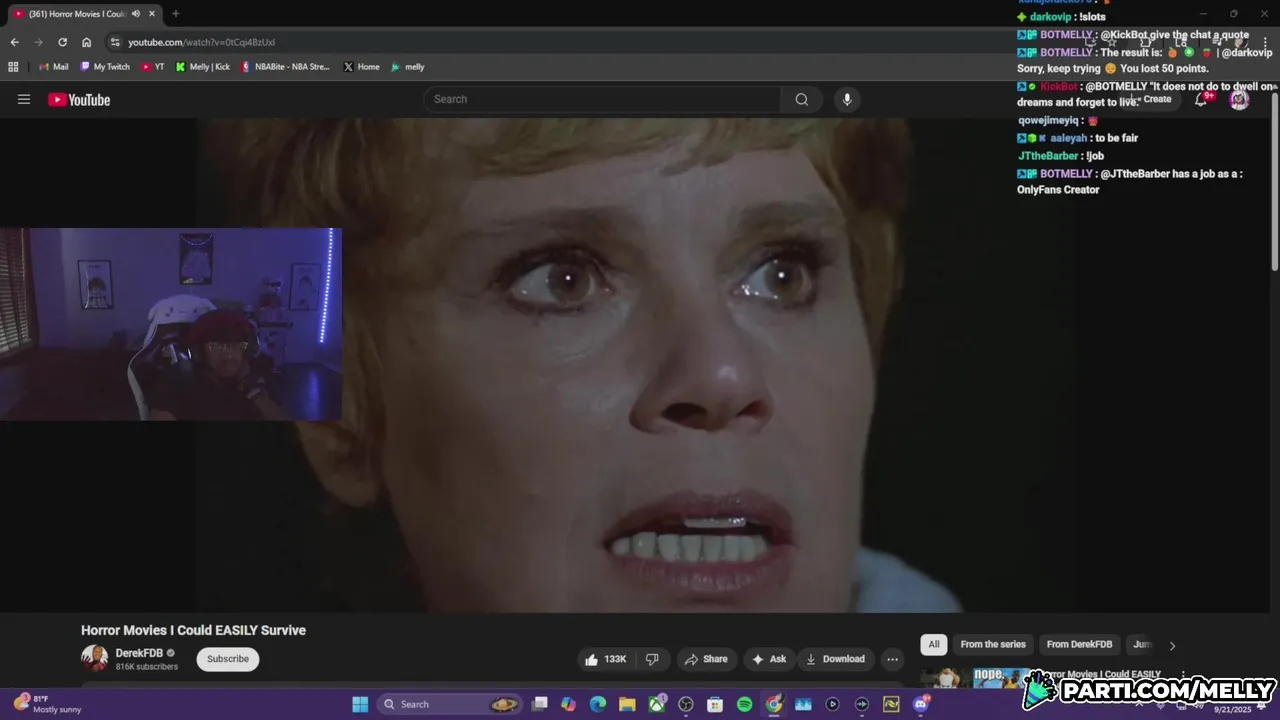This screenshot has height=720, width=1280.
Task: Download the video
Action: [835, 659]
